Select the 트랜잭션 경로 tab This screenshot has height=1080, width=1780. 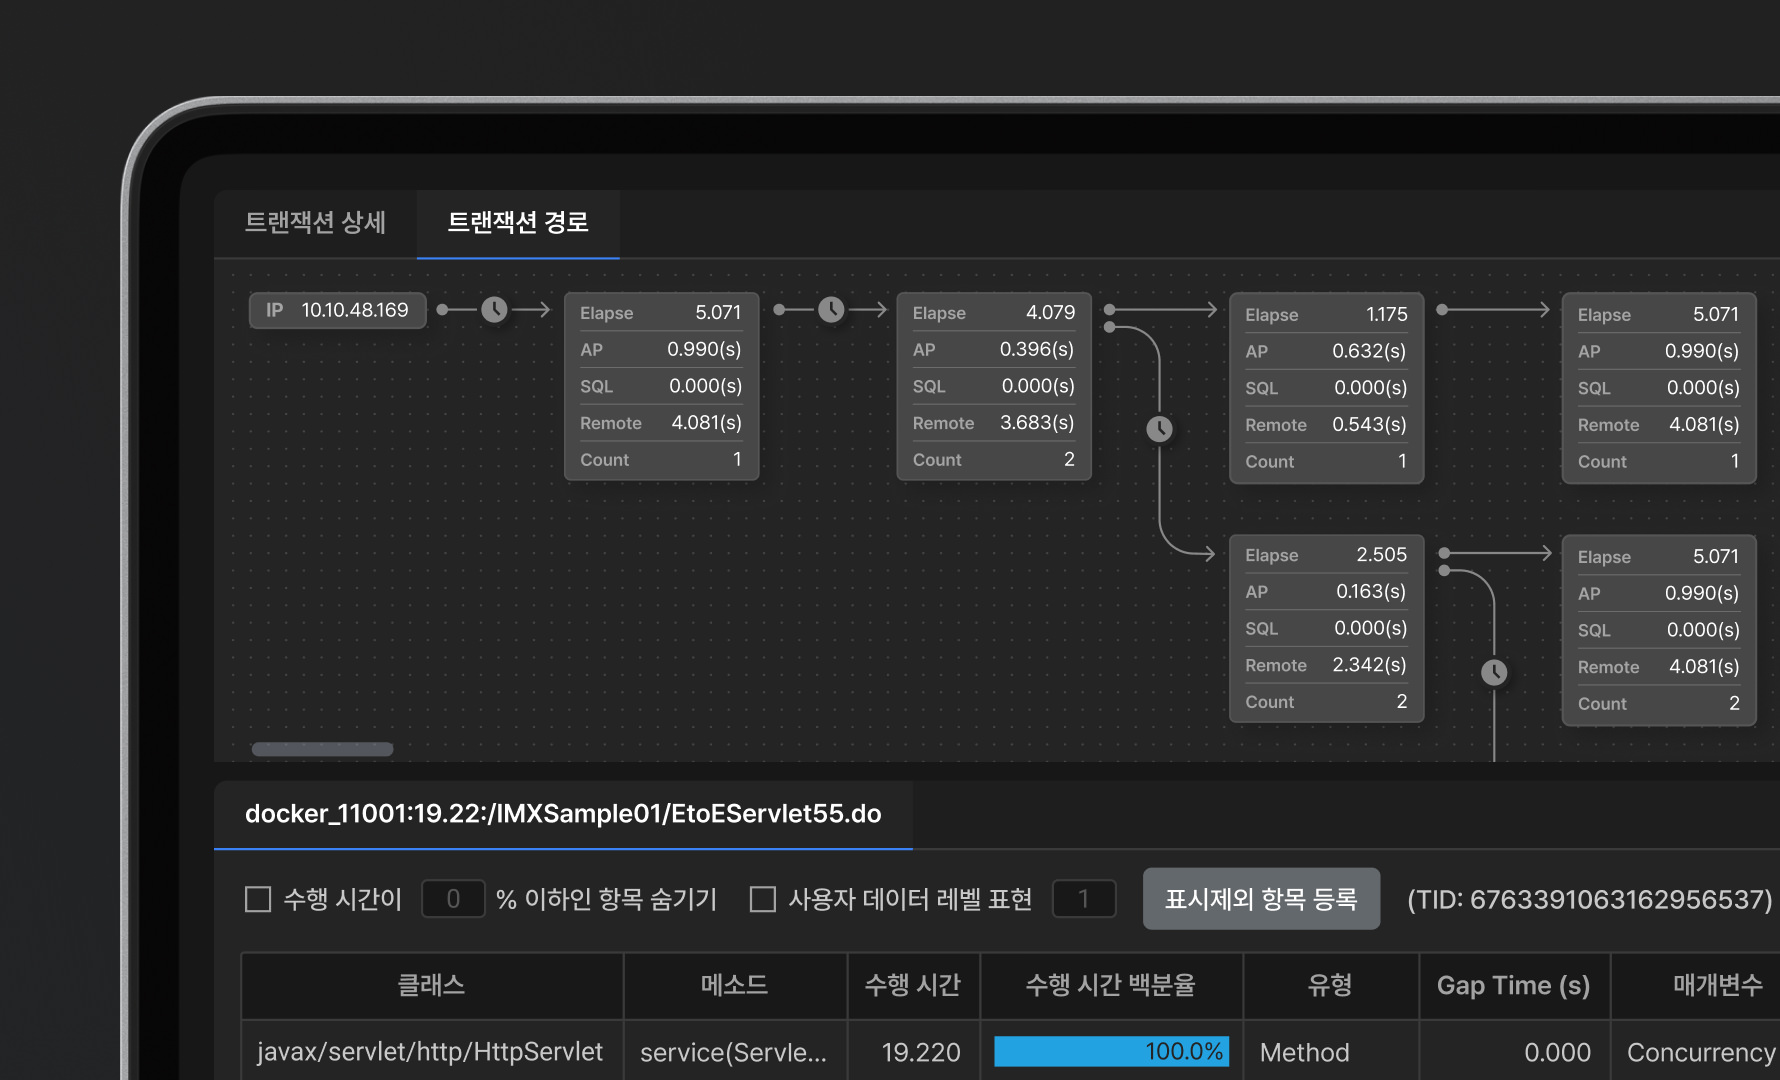518,222
